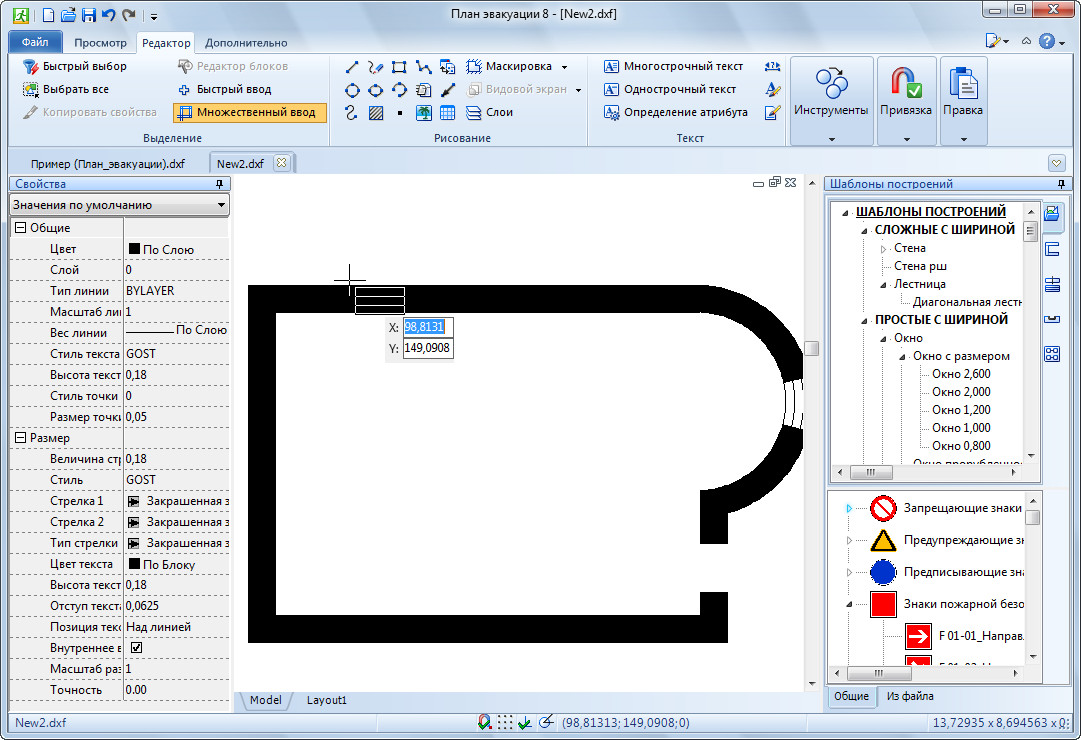Image resolution: width=1081 pixels, height=740 pixels.
Task: Click the Insert image palm-tree icon
Action: click(424, 113)
